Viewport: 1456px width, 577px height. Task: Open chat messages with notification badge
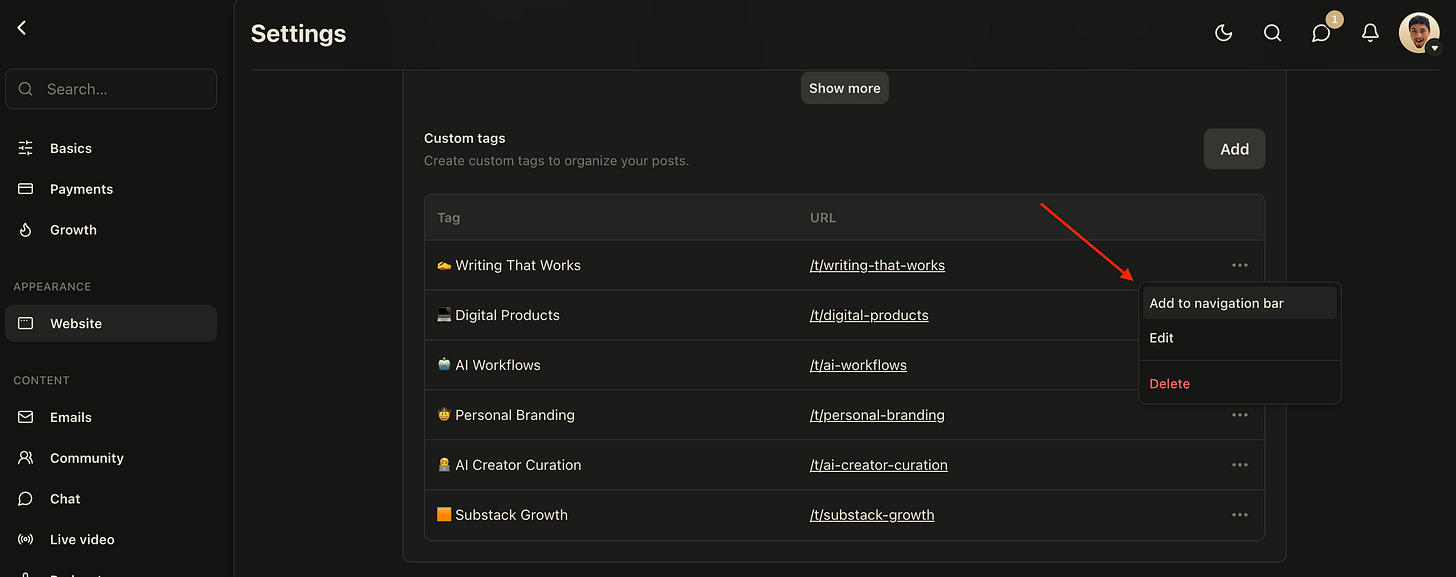click(1322, 33)
